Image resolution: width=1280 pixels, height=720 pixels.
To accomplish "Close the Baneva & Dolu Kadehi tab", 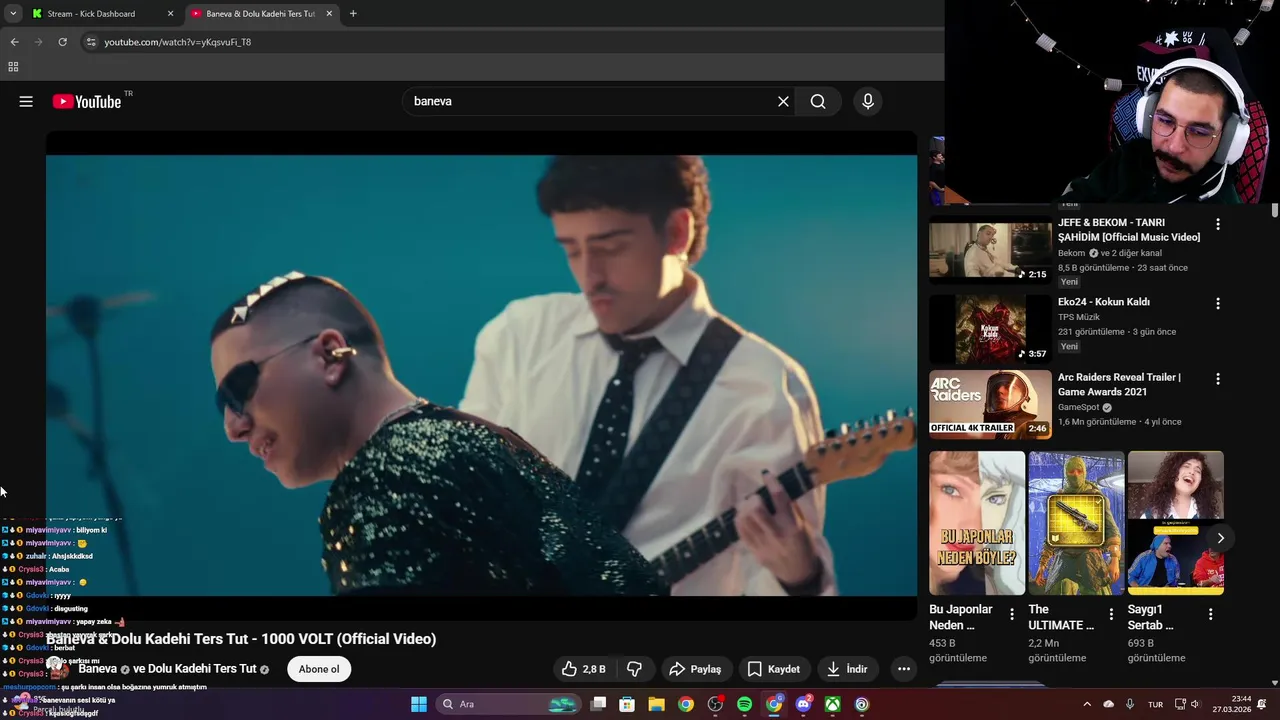I will 329,14.
